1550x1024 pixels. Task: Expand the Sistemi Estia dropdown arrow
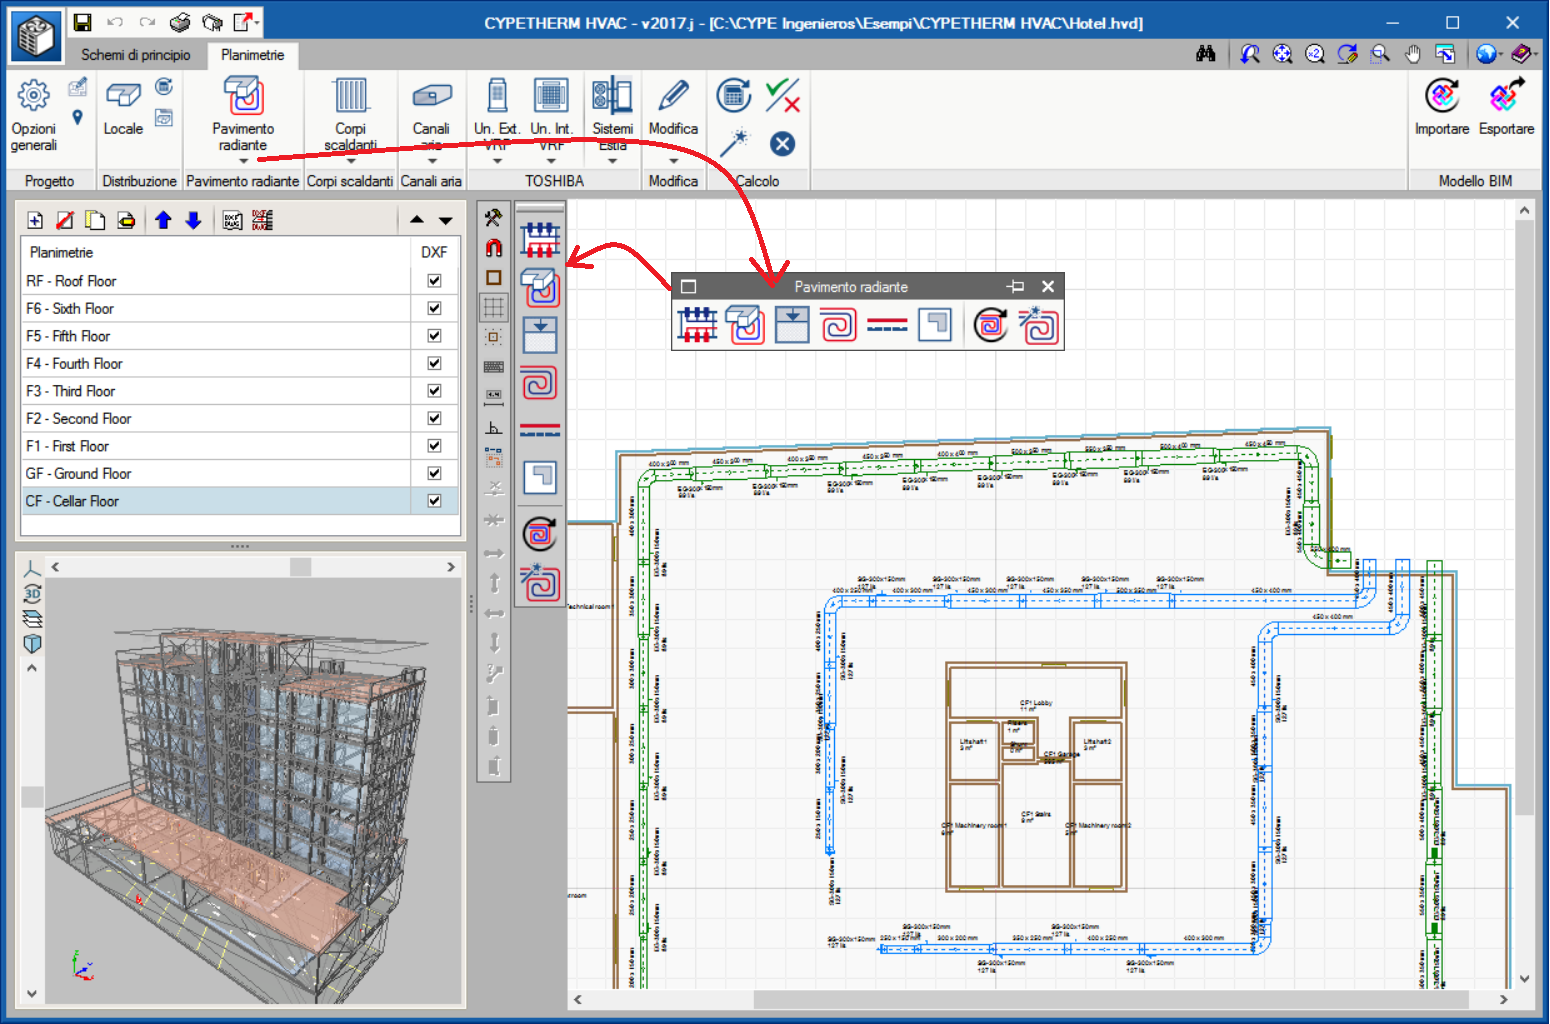click(612, 161)
